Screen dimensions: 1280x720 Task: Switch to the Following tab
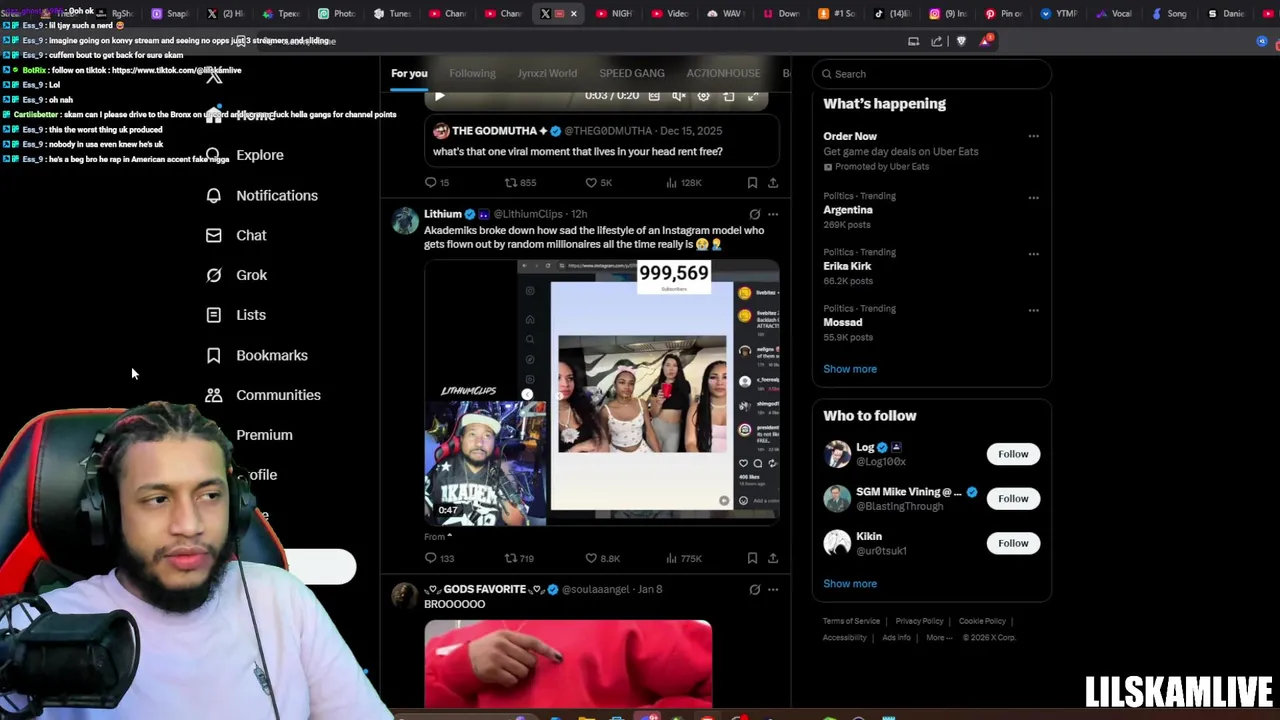tap(472, 73)
